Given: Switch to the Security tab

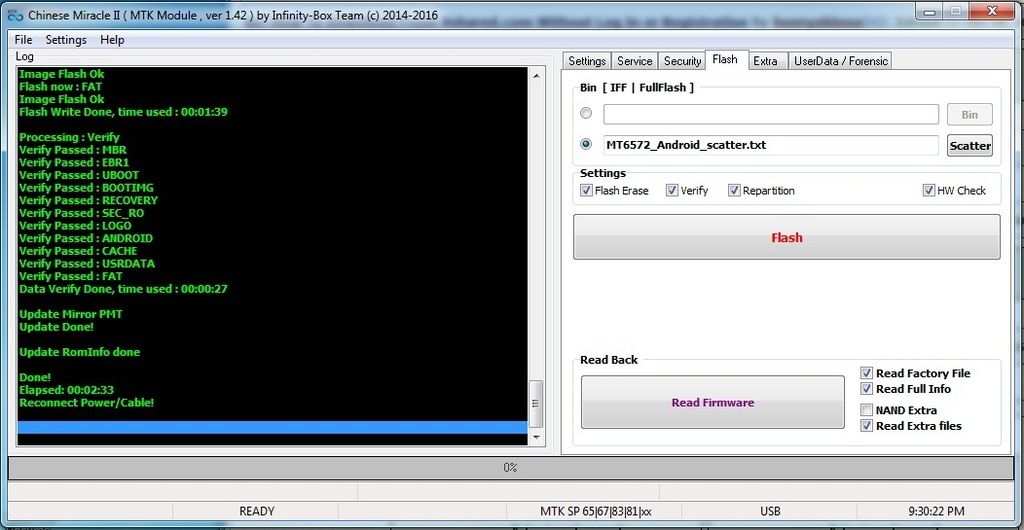Looking at the screenshot, I should coord(682,61).
